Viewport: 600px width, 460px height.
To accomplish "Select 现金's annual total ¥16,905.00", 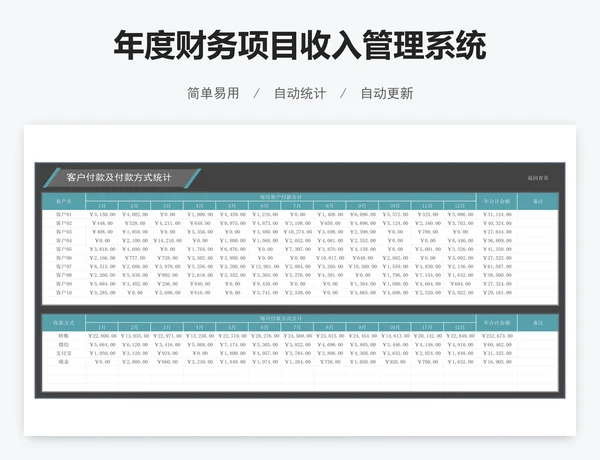I will pyautogui.click(x=497, y=362).
